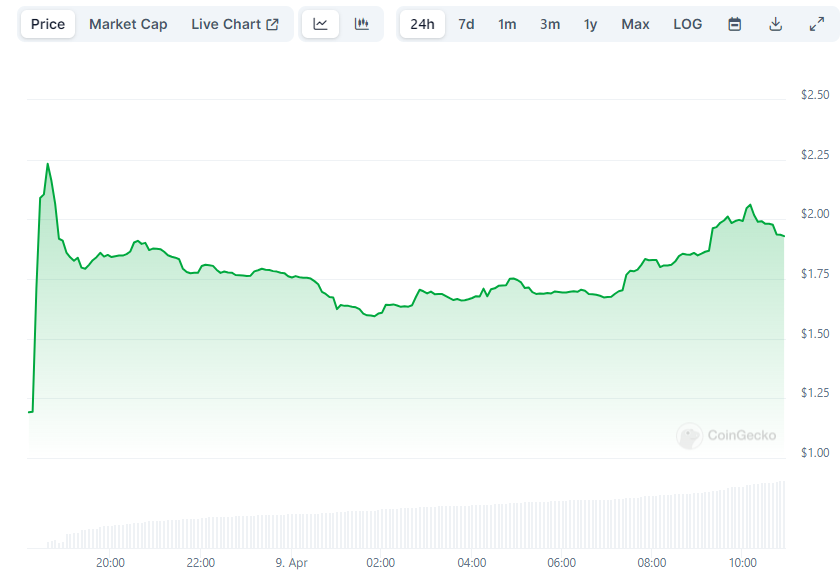Switch to the Price tab
Screen dimensions: 840x582
coord(48,24)
